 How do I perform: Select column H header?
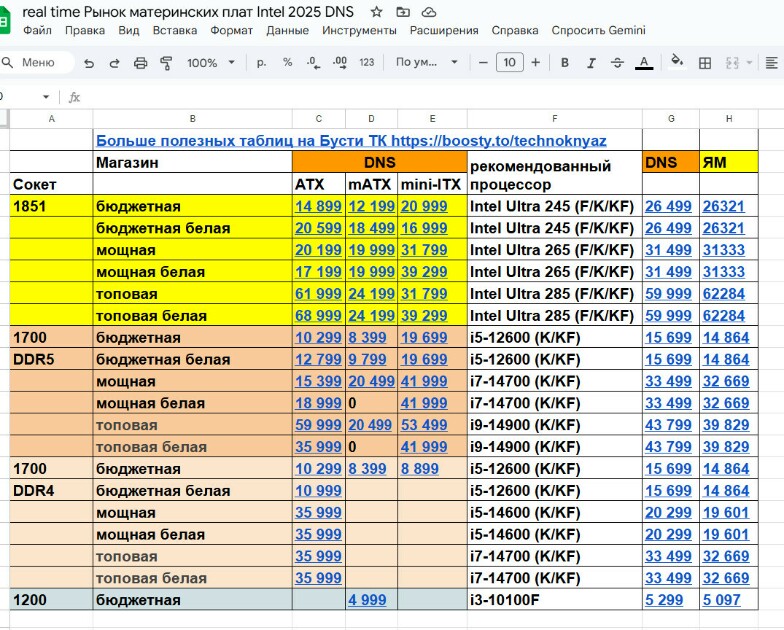(728, 118)
